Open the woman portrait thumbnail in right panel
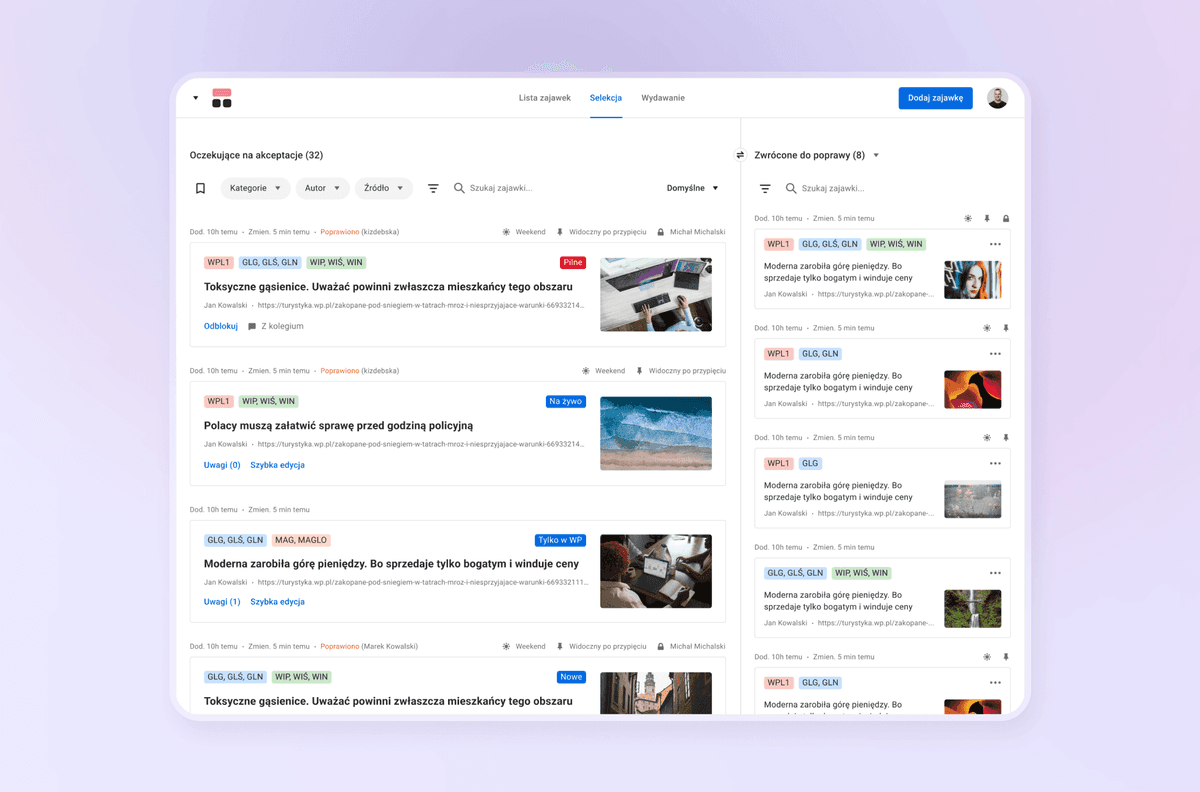This screenshot has height=792, width=1200. click(972, 280)
